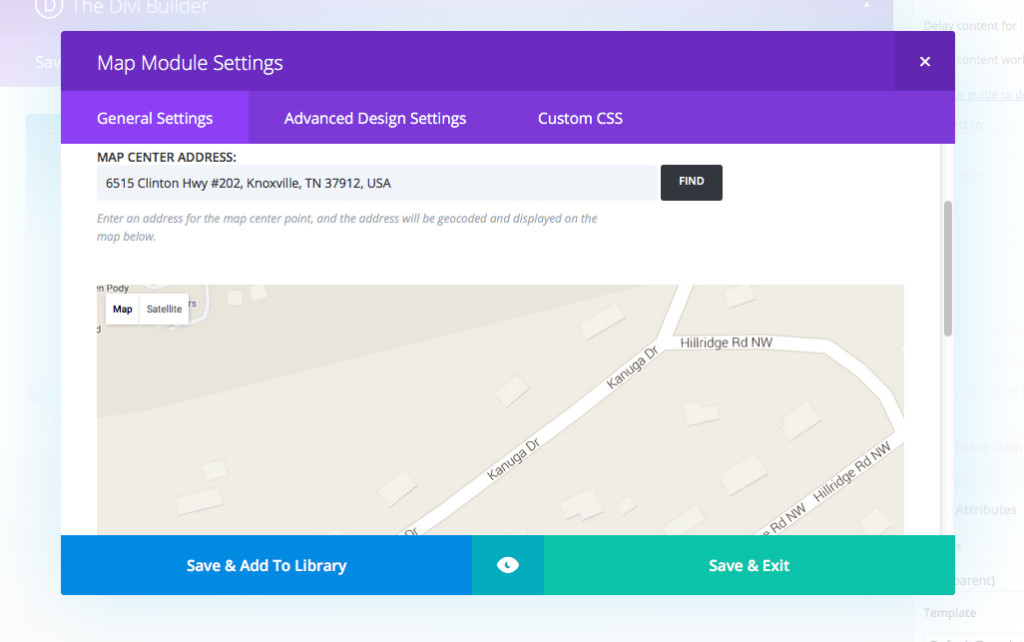Screen dimensions: 1024x642
Task: Click The Divi Builder heading text
Action: coord(139,8)
